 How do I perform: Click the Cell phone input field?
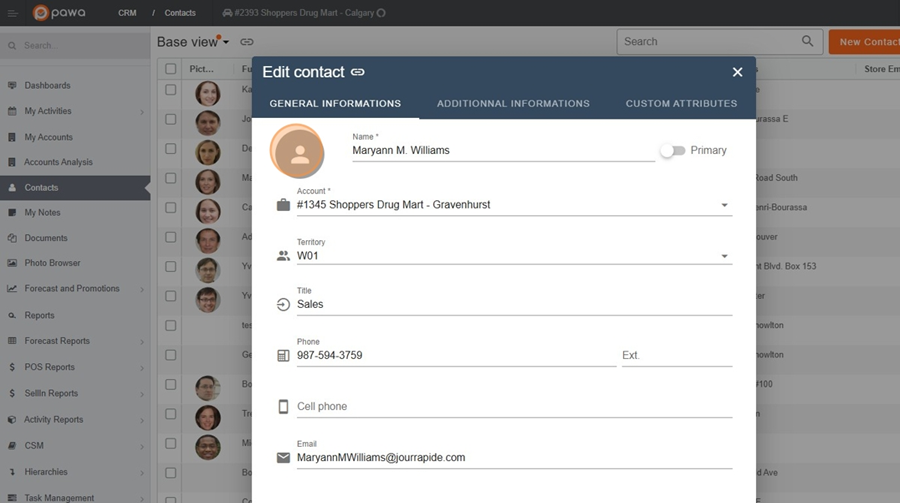pos(514,407)
